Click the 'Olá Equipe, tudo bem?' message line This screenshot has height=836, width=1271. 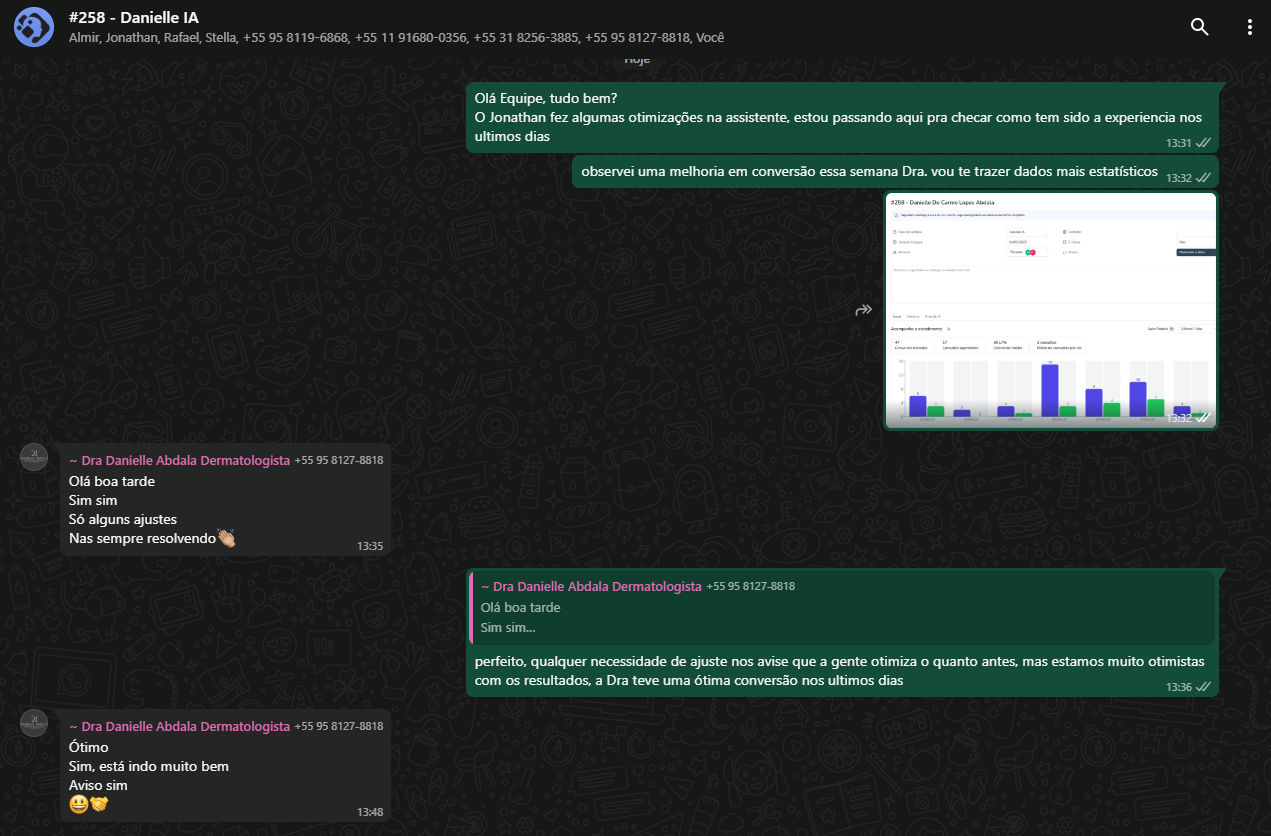coord(546,99)
